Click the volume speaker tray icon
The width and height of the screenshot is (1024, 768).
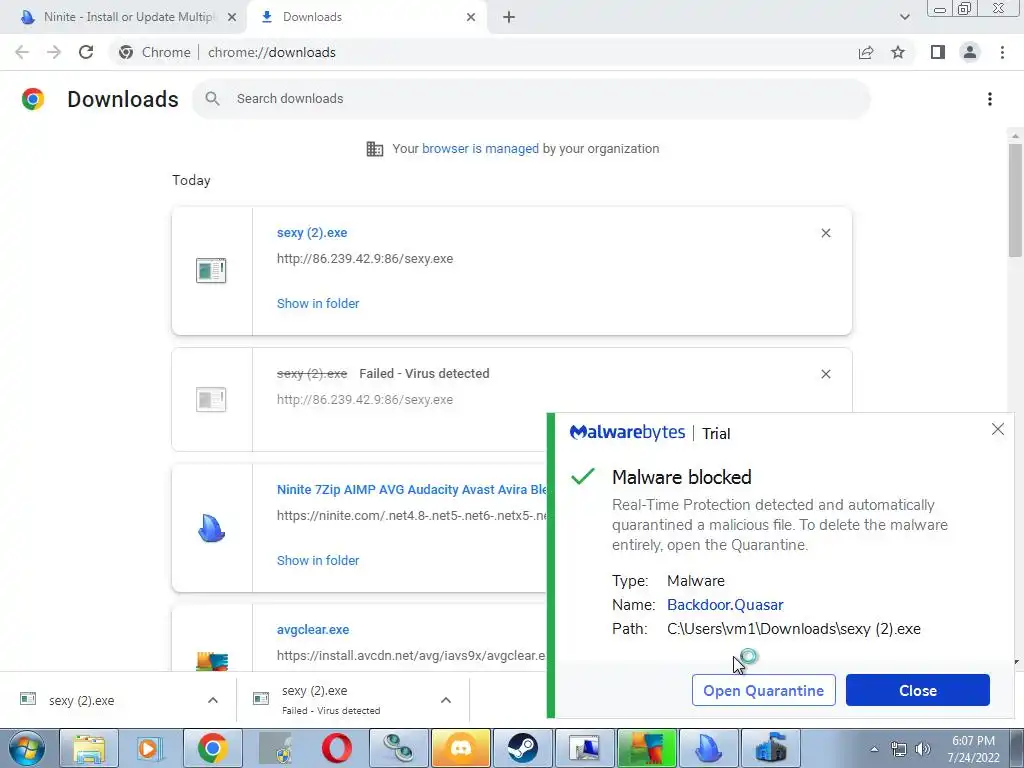point(923,749)
